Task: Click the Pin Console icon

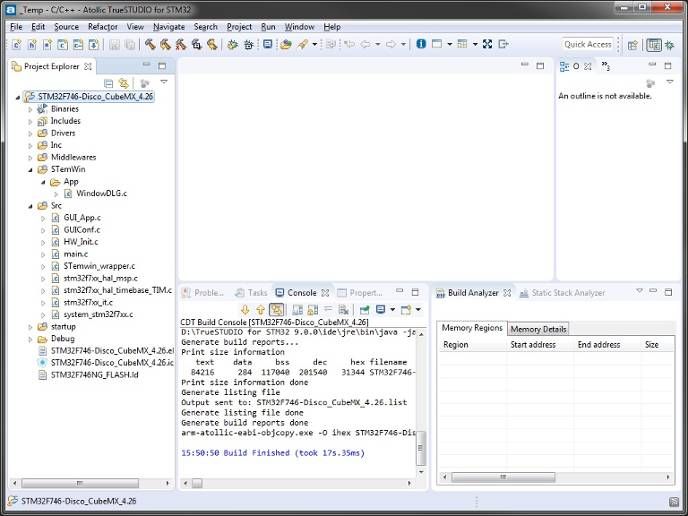Action: click(364, 310)
